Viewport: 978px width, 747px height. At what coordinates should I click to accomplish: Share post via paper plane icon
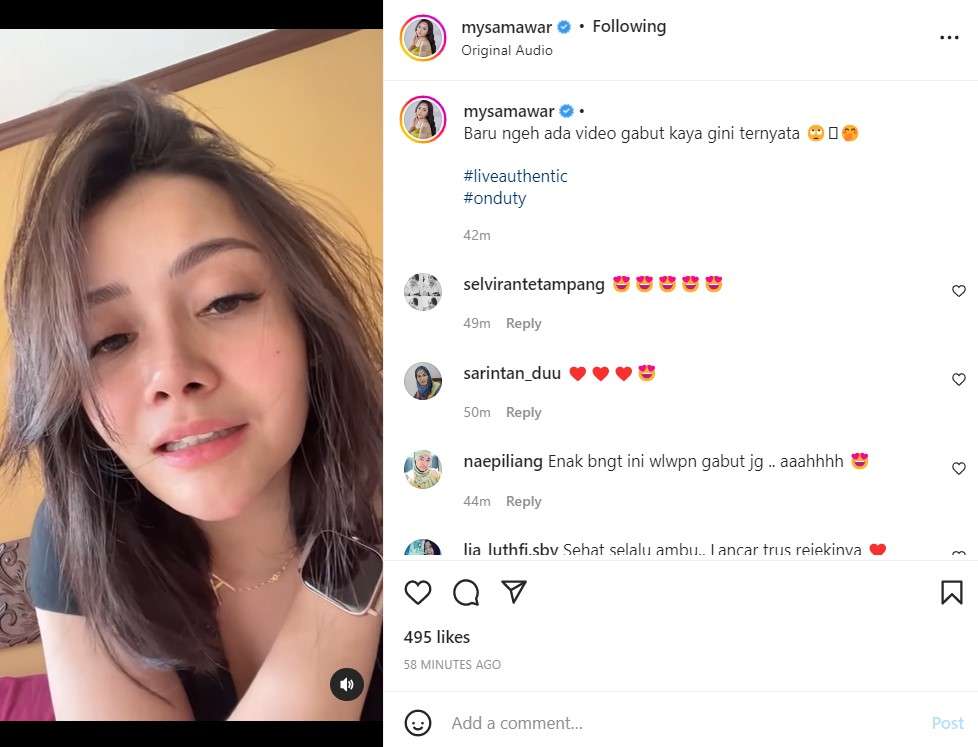click(x=514, y=592)
